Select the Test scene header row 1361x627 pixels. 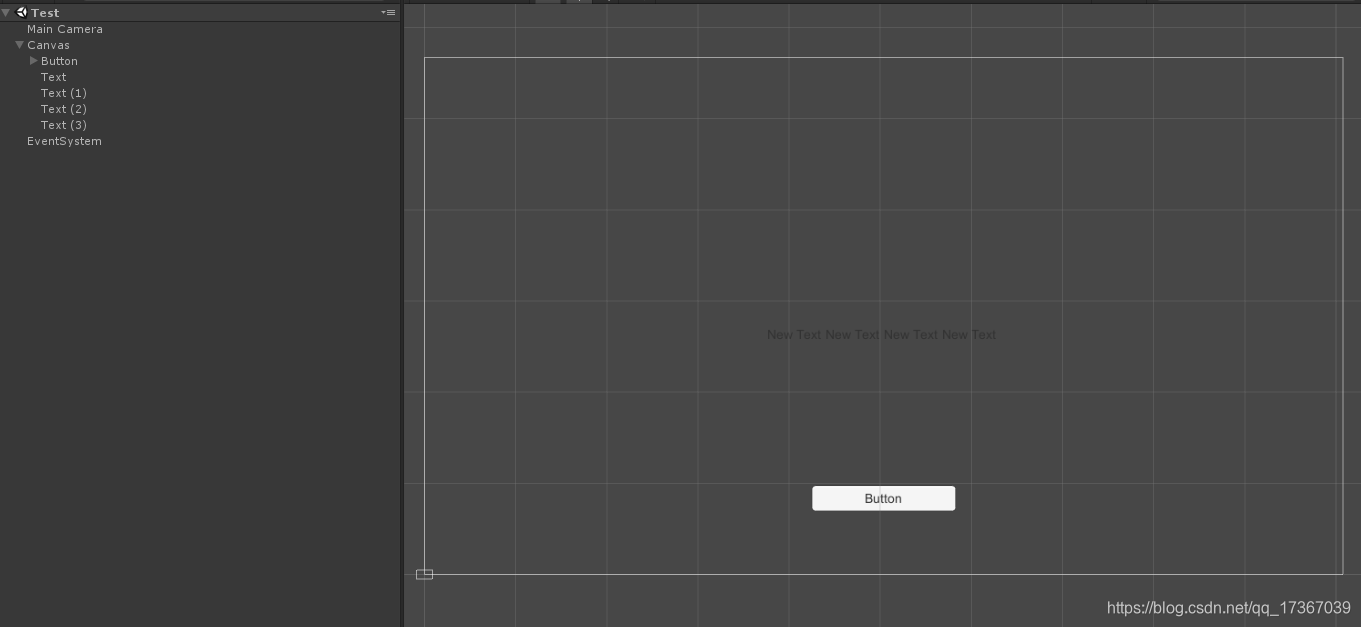200,12
